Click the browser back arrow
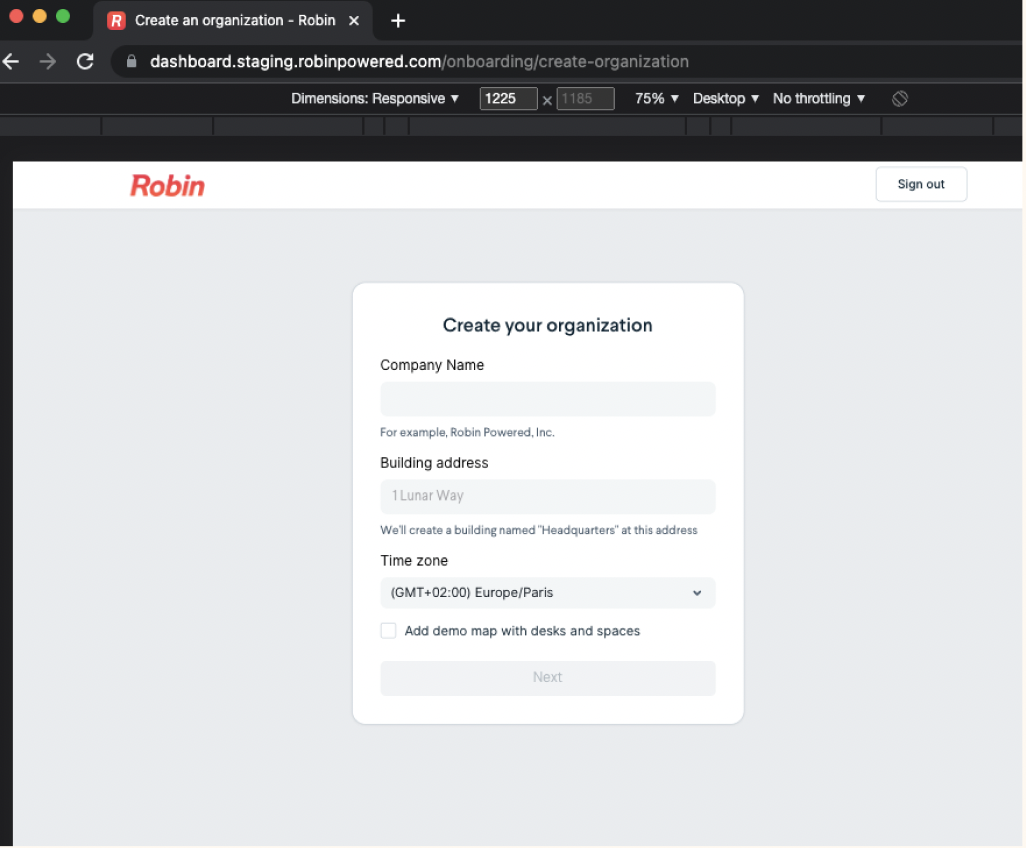The width and height of the screenshot is (1026, 848). (11, 62)
